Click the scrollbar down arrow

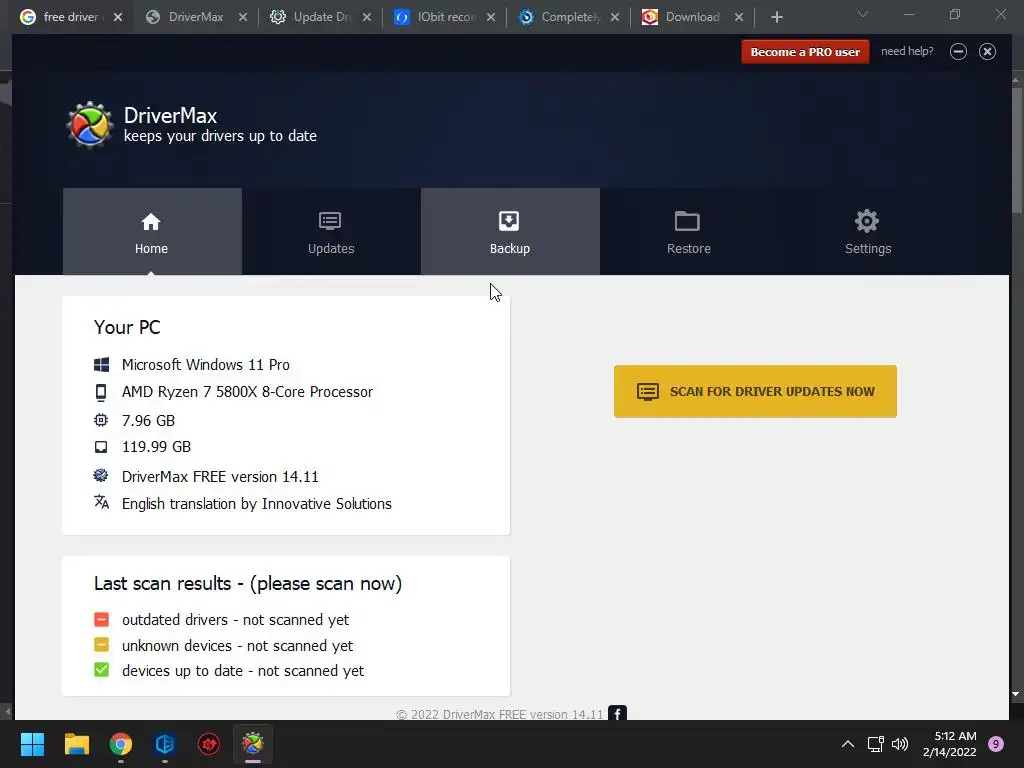click(x=1016, y=694)
